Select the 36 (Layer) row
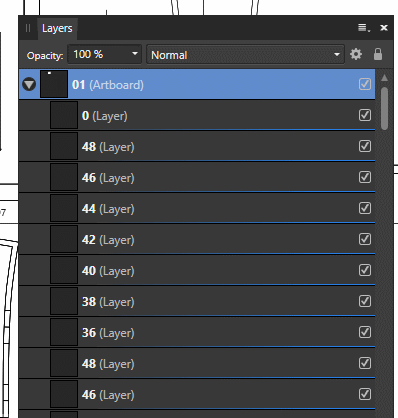 coord(197,332)
